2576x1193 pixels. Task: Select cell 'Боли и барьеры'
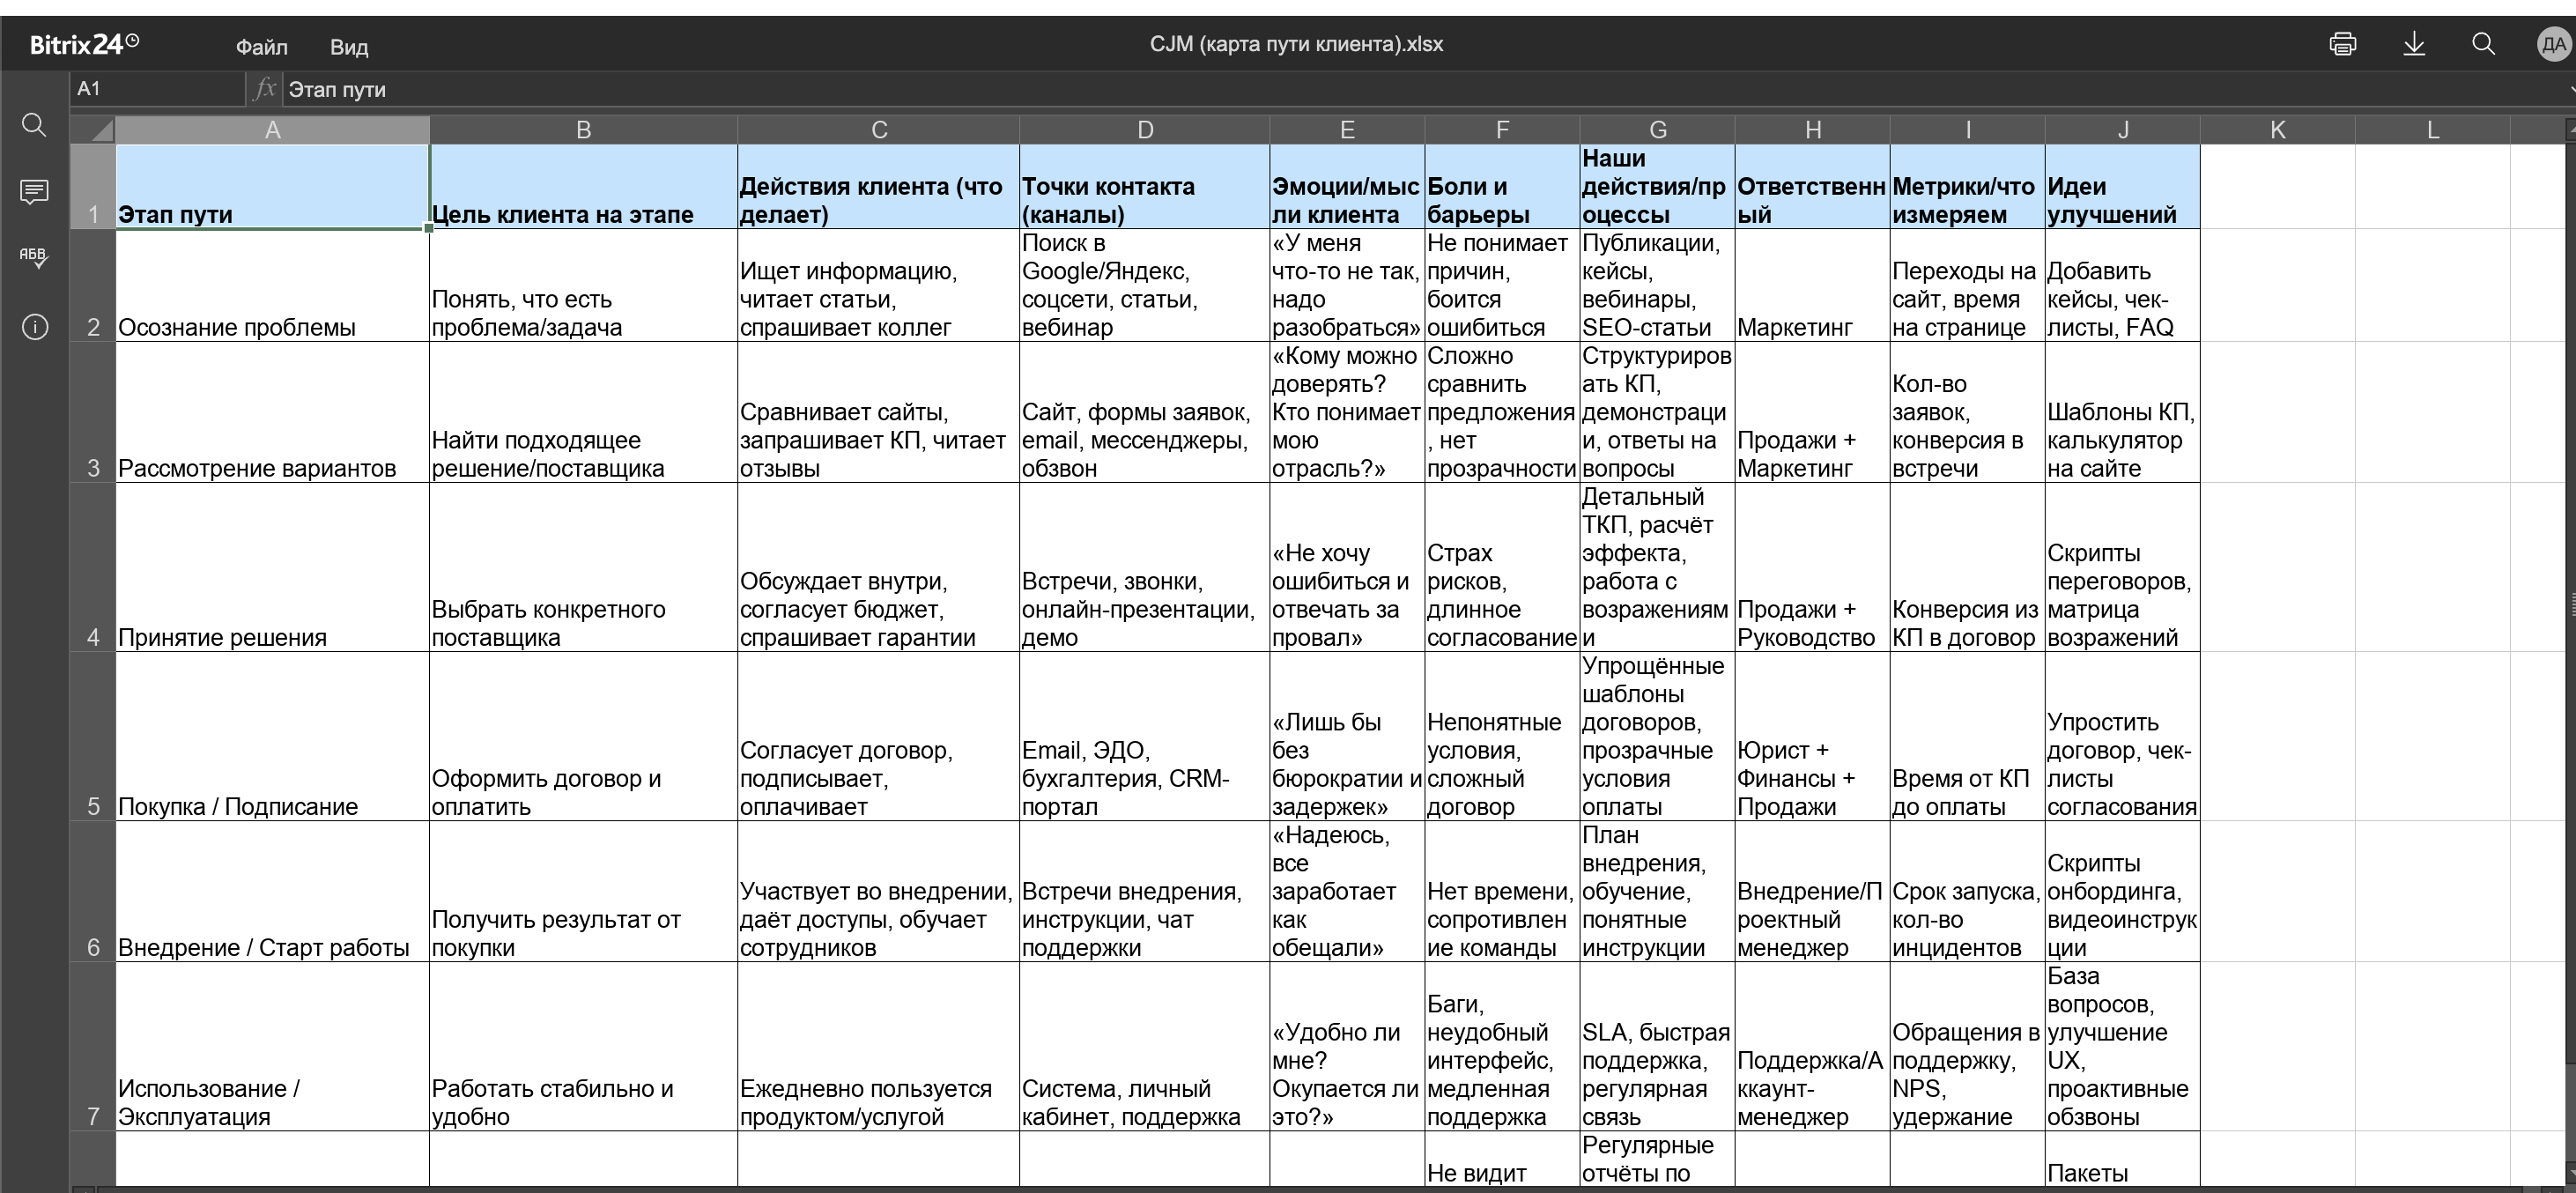(1502, 187)
